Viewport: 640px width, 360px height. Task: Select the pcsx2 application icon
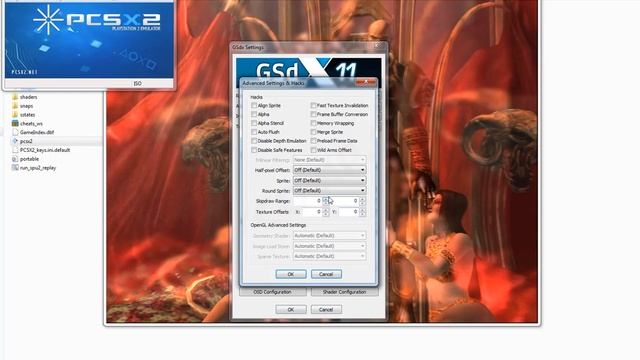click(x=15, y=141)
